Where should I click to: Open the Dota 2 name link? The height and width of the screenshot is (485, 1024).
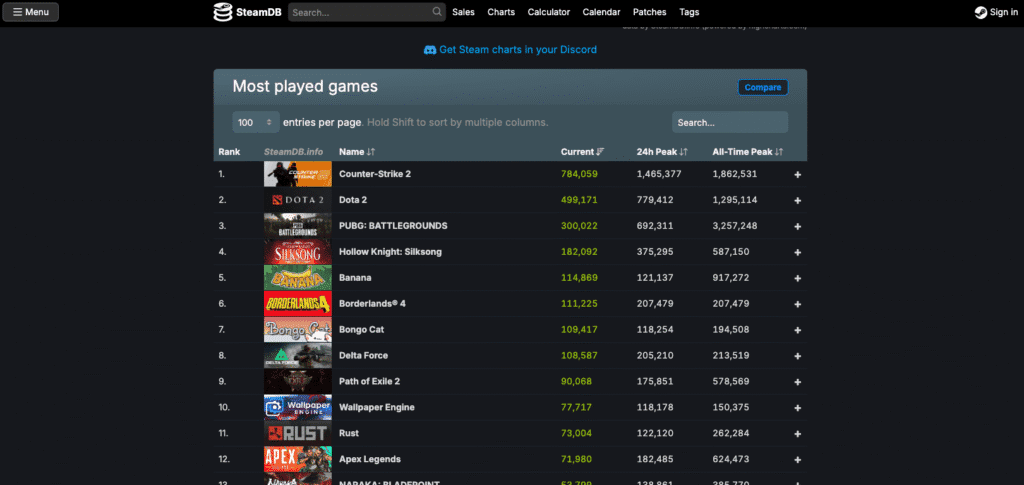[353, 200]
